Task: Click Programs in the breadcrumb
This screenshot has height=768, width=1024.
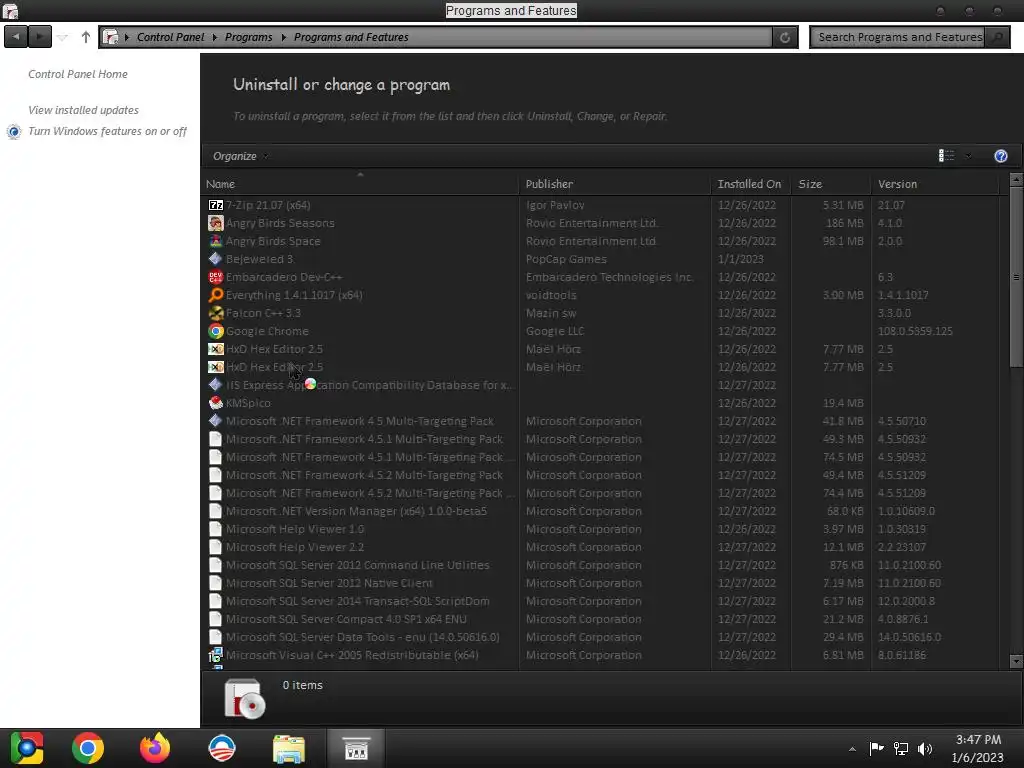Action: pyautogui.click(x=248, y=37)
